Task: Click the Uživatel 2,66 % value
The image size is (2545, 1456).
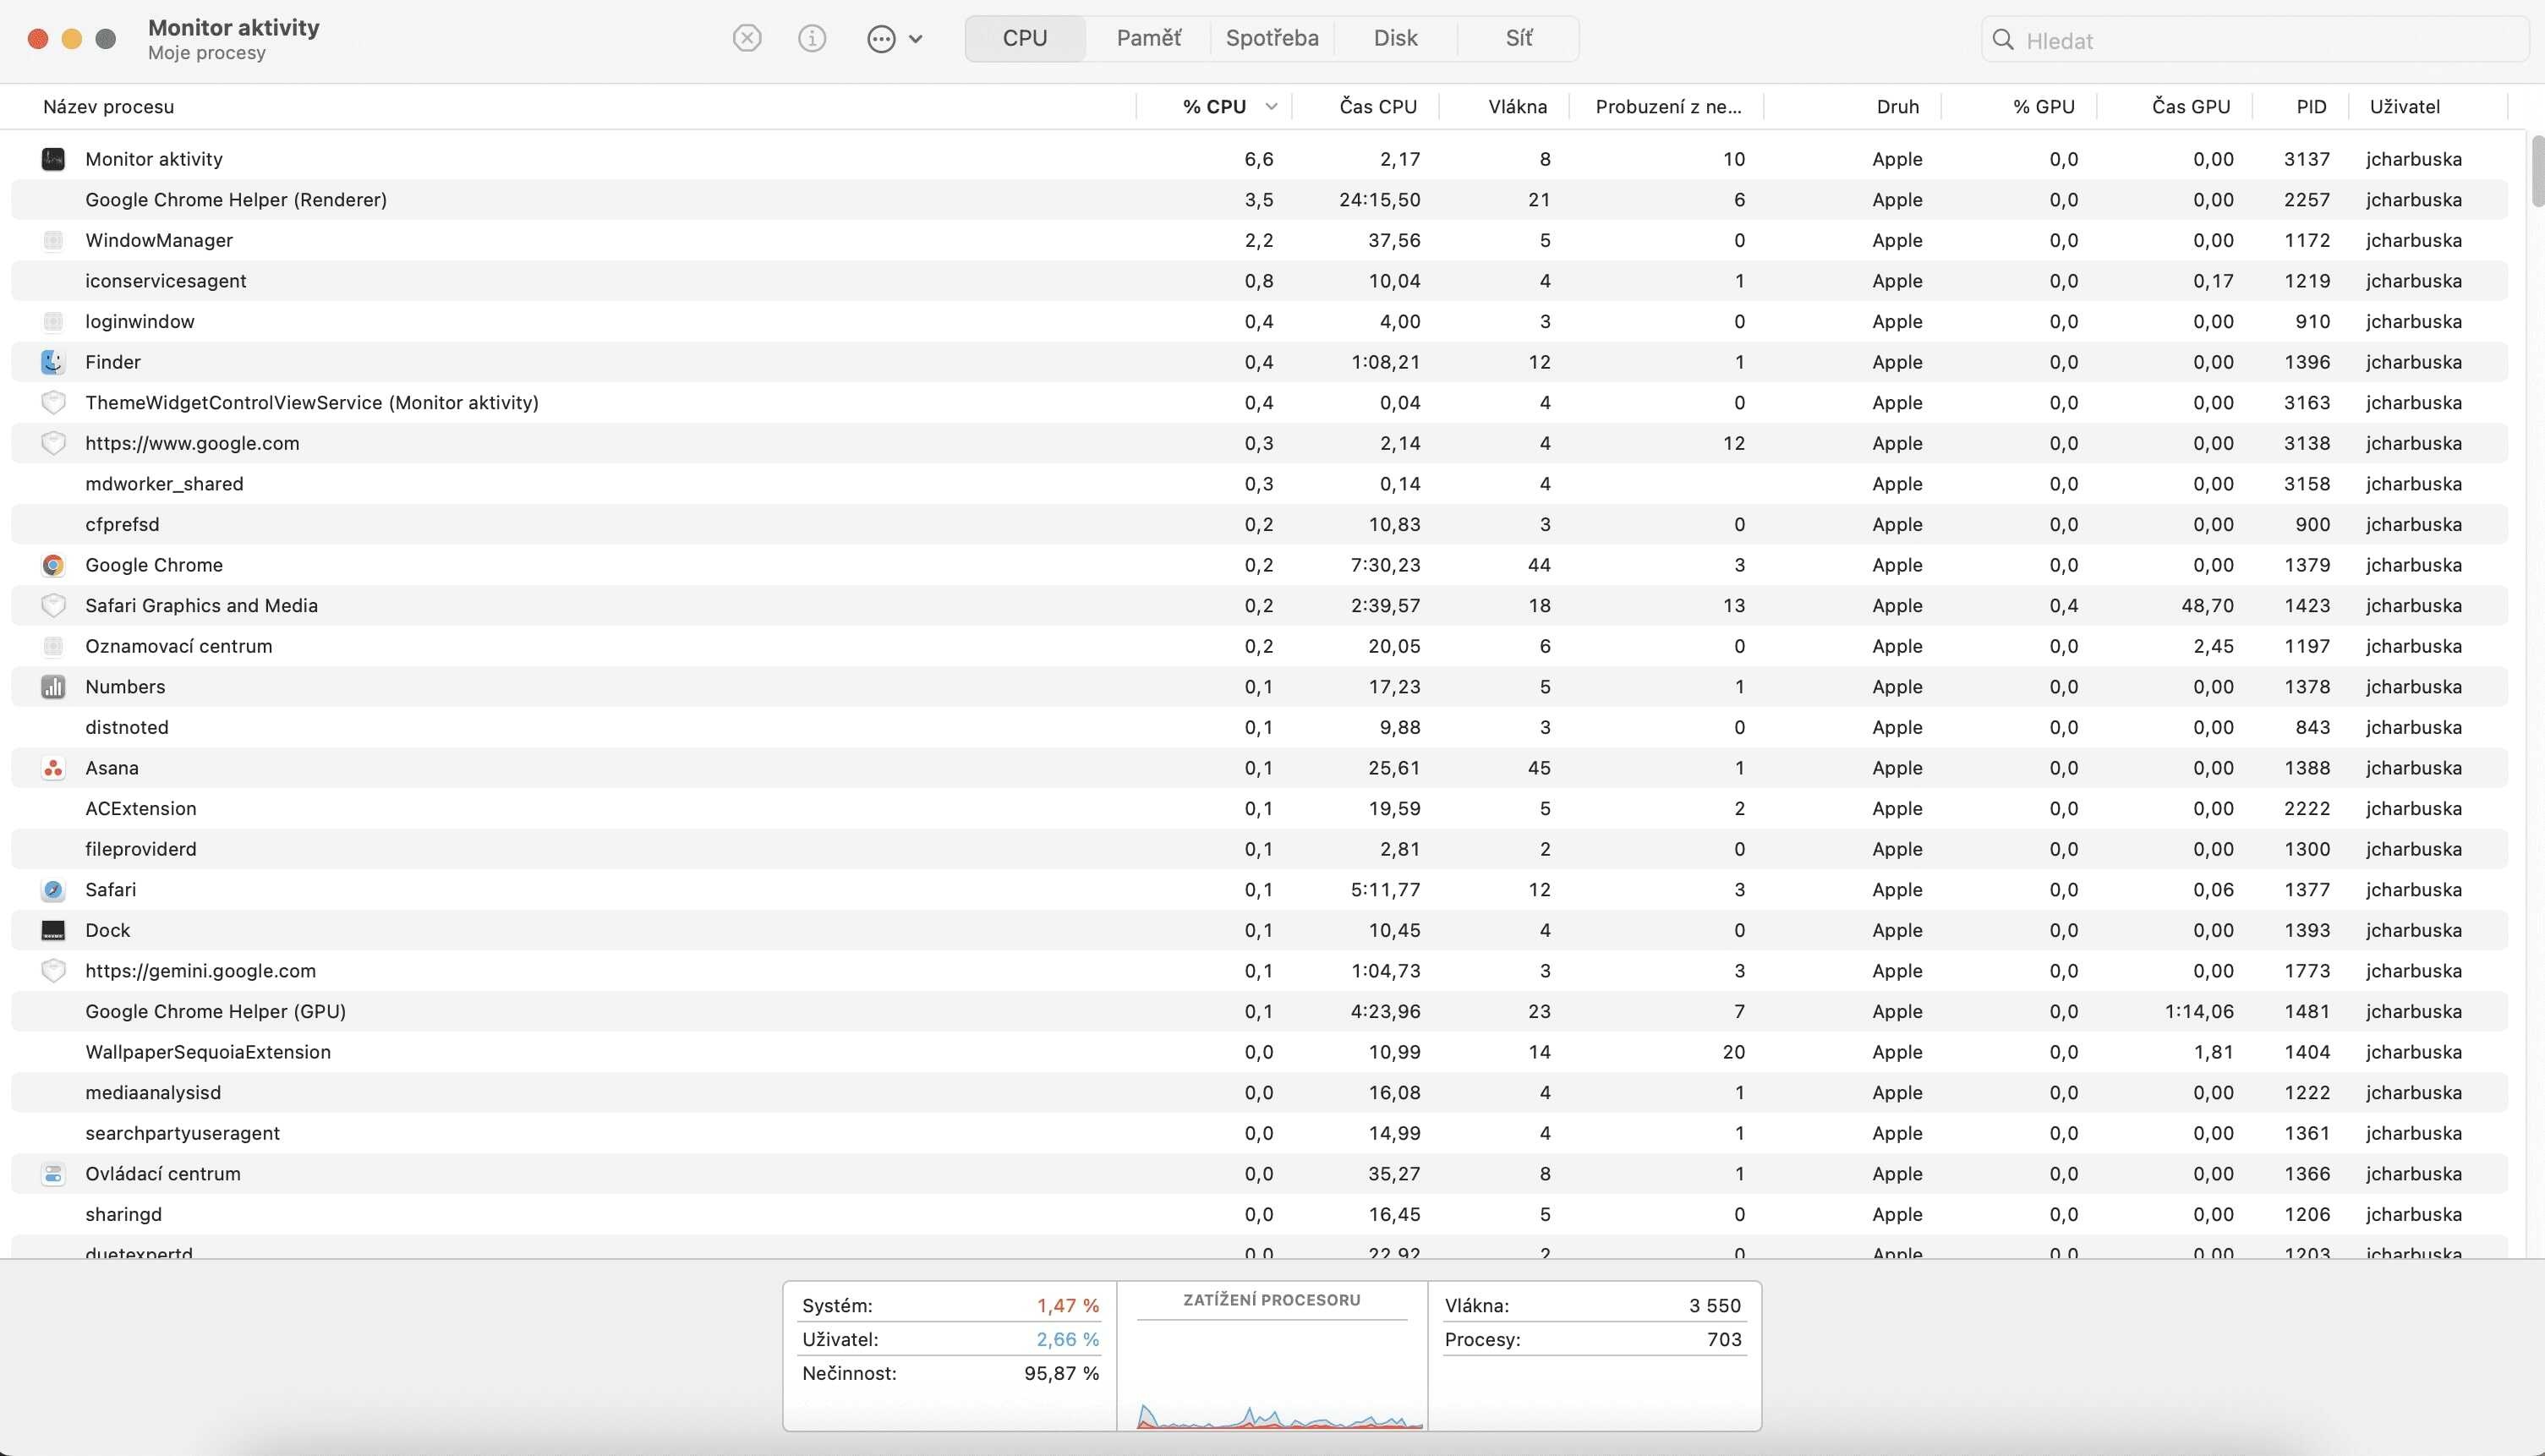Action: point(1067,1340)
